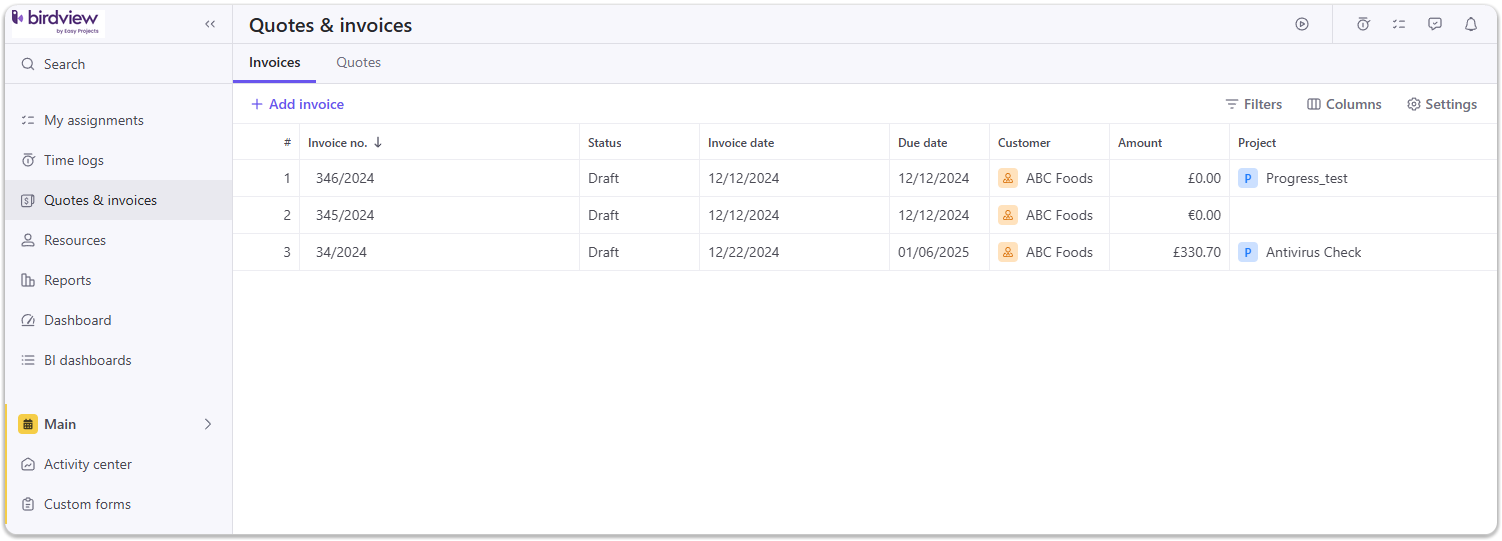
Task: Click the Resources person icon
Action: (x=28, y=240)
